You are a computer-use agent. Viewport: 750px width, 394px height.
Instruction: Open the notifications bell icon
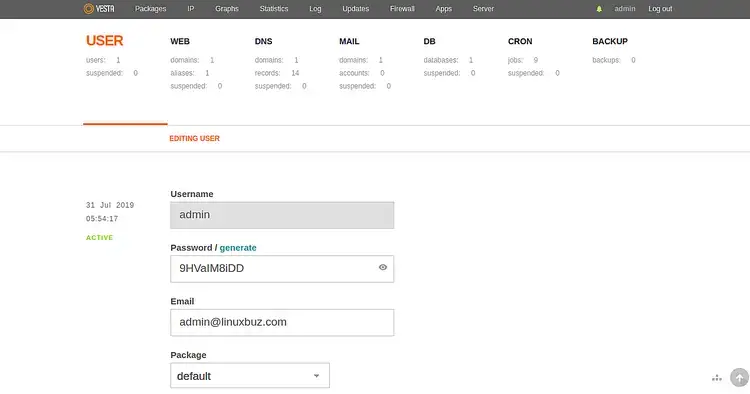(x=599, y=9)
